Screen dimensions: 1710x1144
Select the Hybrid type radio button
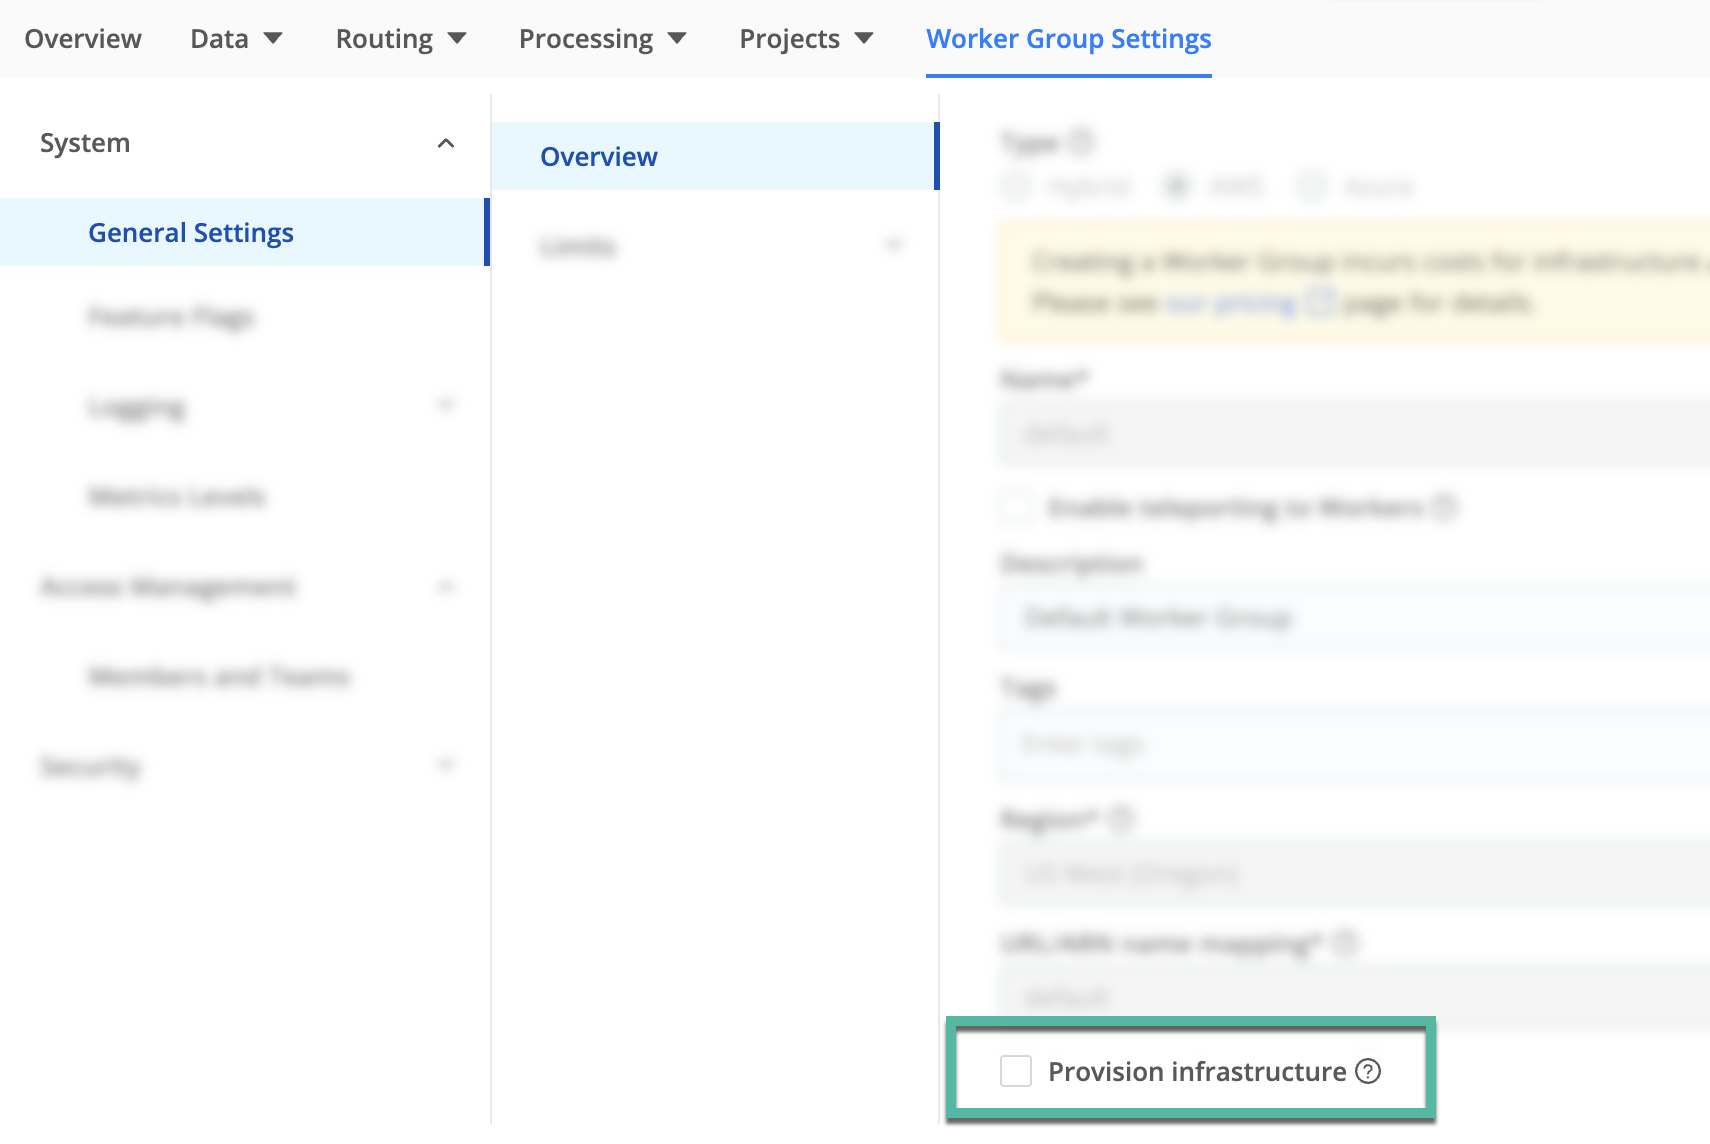tap(1016, 186)
